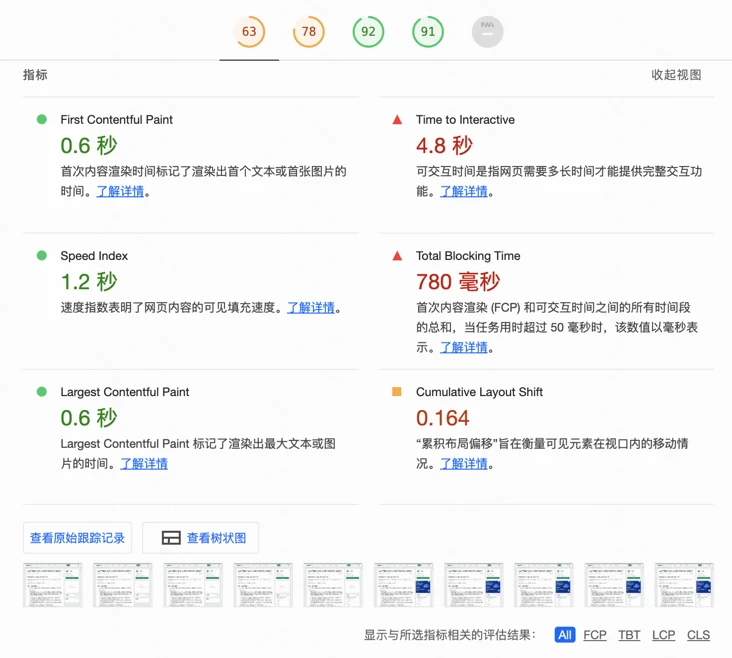Click the Speed Index metric title

click(94, 256)
